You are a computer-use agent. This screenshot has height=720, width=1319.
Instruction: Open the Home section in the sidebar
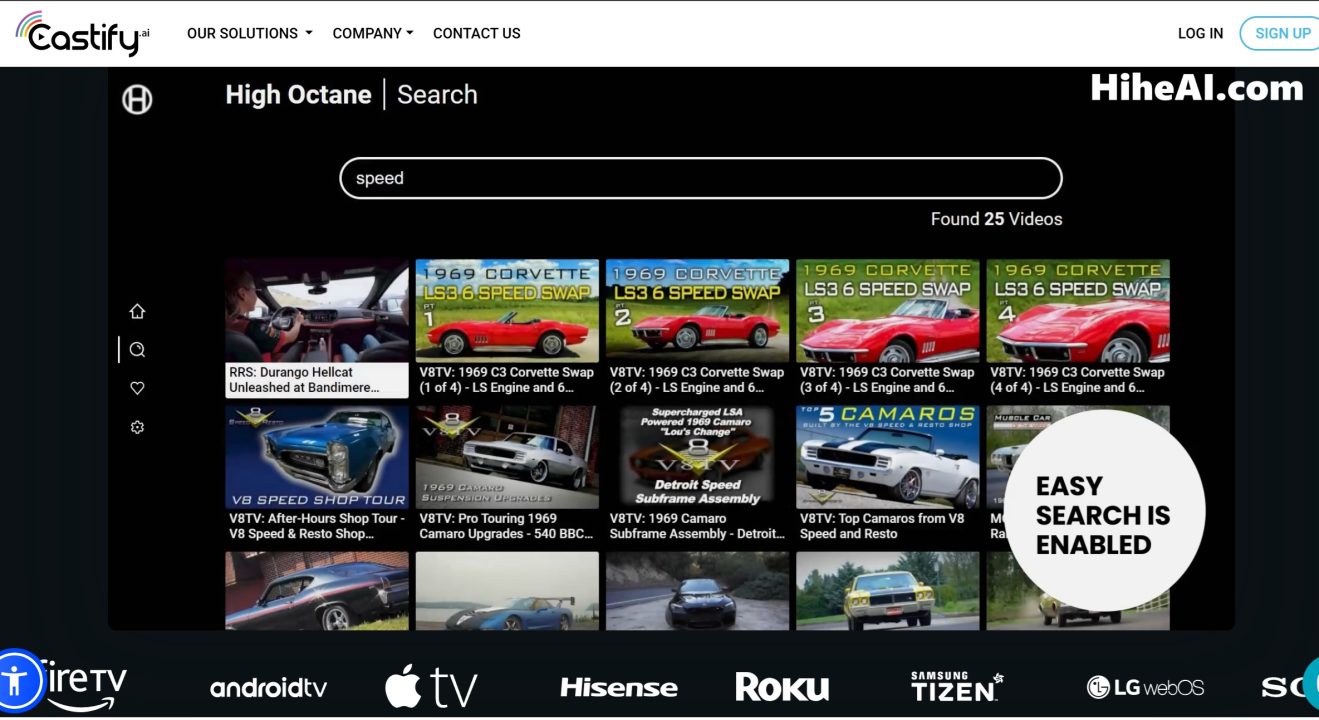click(137, 311)
